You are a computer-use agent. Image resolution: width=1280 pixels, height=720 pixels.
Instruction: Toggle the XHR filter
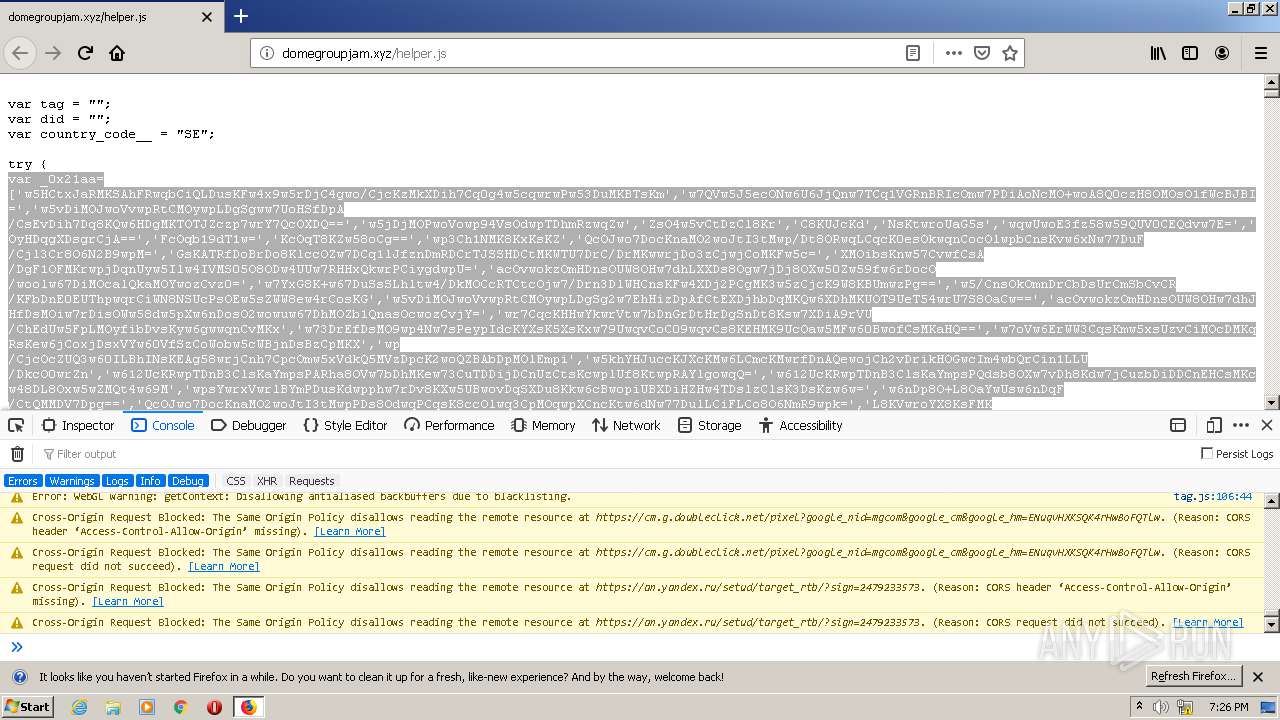(x=266, y=481)
